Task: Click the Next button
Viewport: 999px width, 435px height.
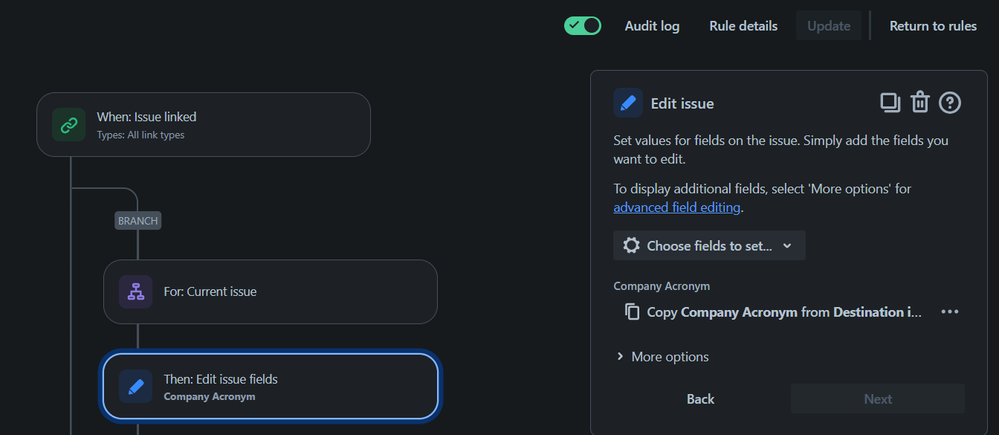Action: coord(878,399)
